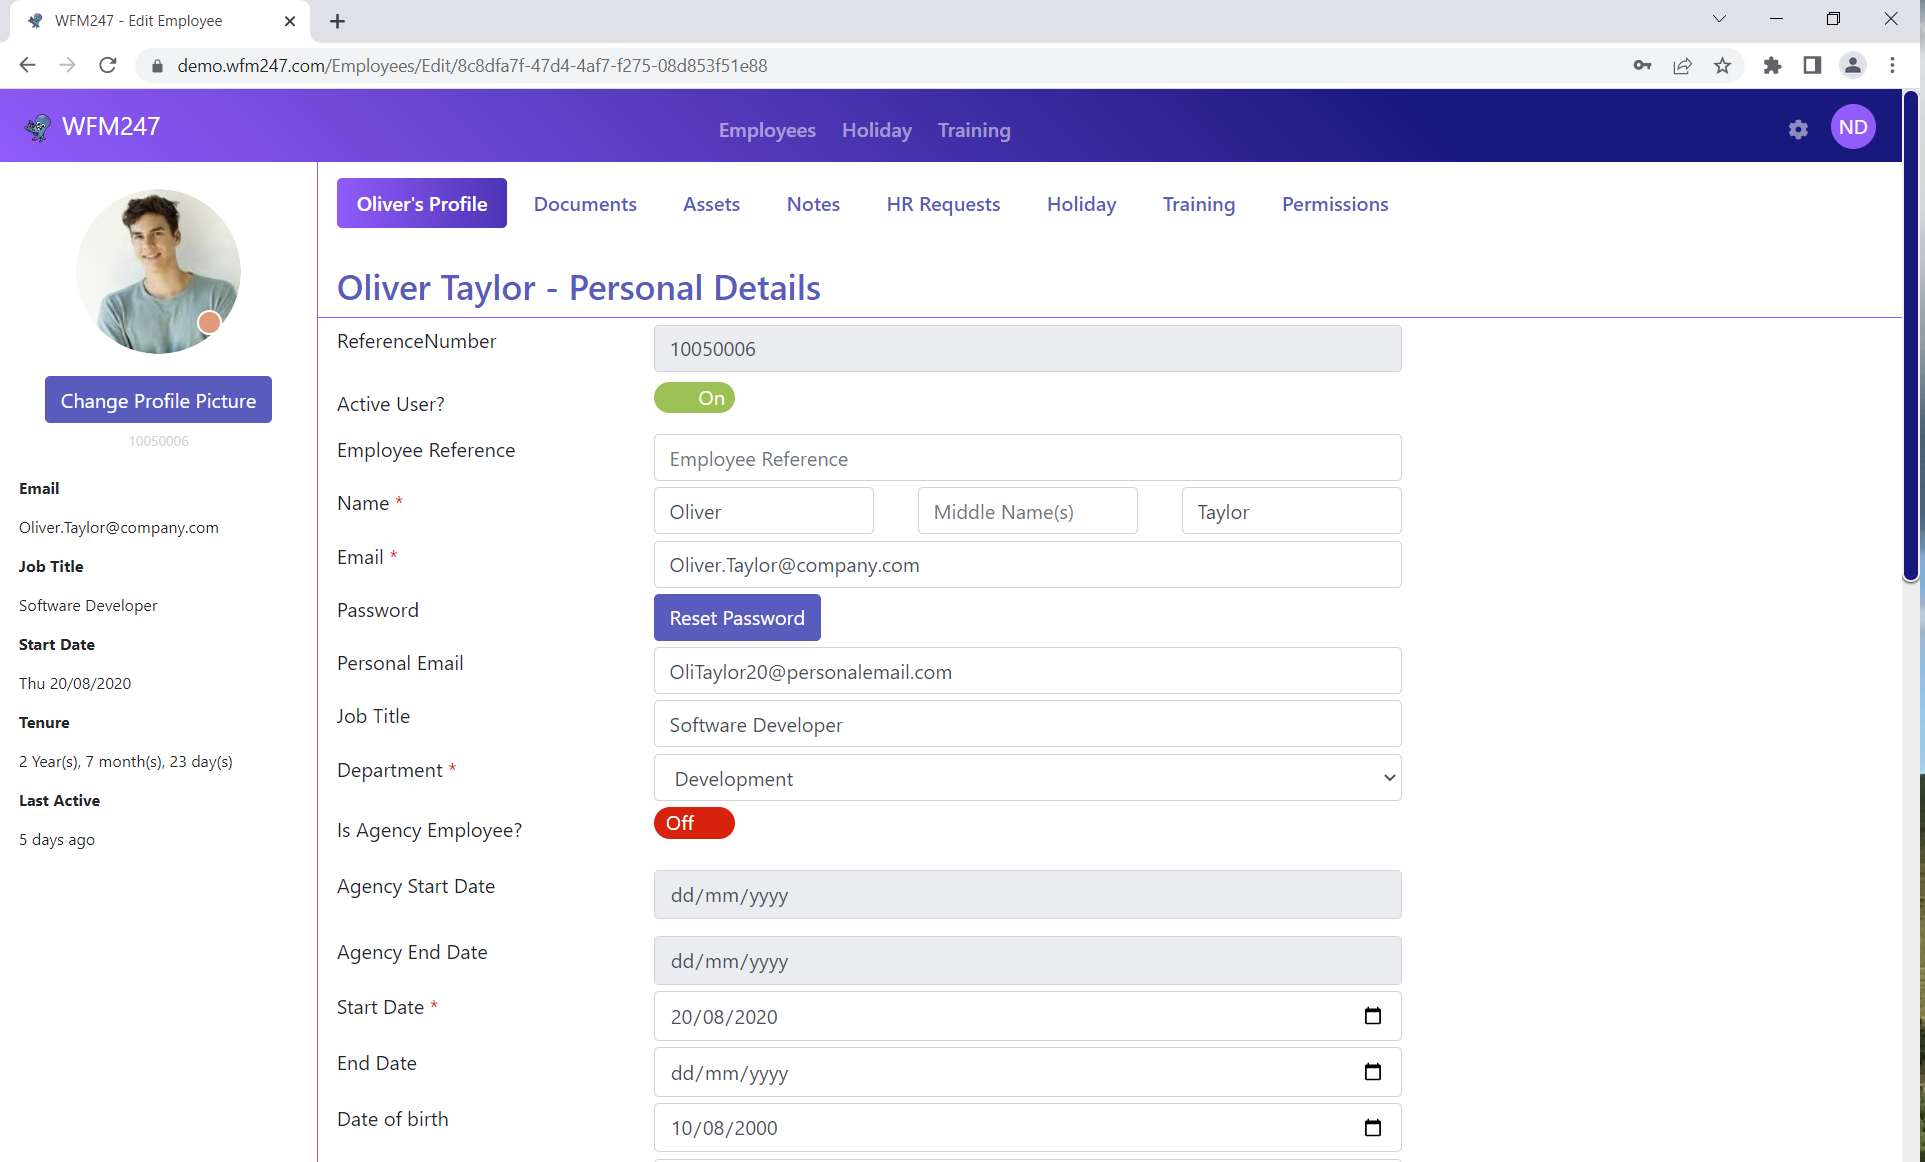Bookmark this page with the star icon
The width and height of the screenshot is (1925, 1162).
1722,65
